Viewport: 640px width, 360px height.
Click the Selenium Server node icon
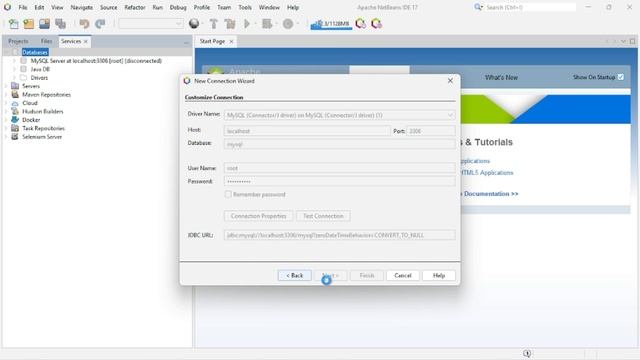pos(15,137)
